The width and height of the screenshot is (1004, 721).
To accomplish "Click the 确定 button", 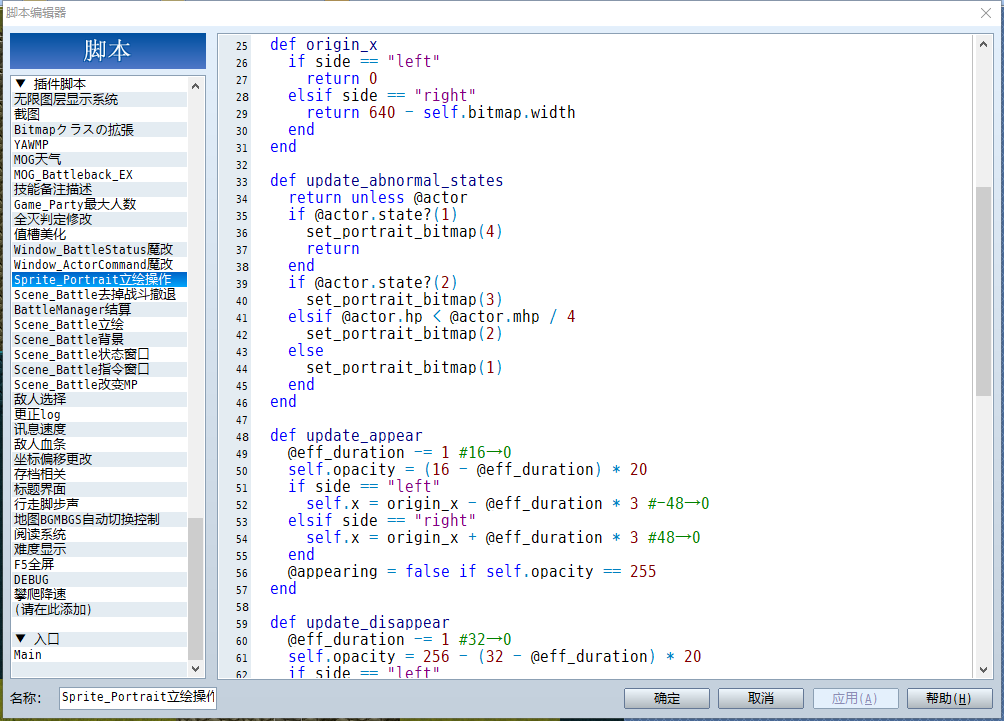I will pyautogui.click(x=667, y=698).
